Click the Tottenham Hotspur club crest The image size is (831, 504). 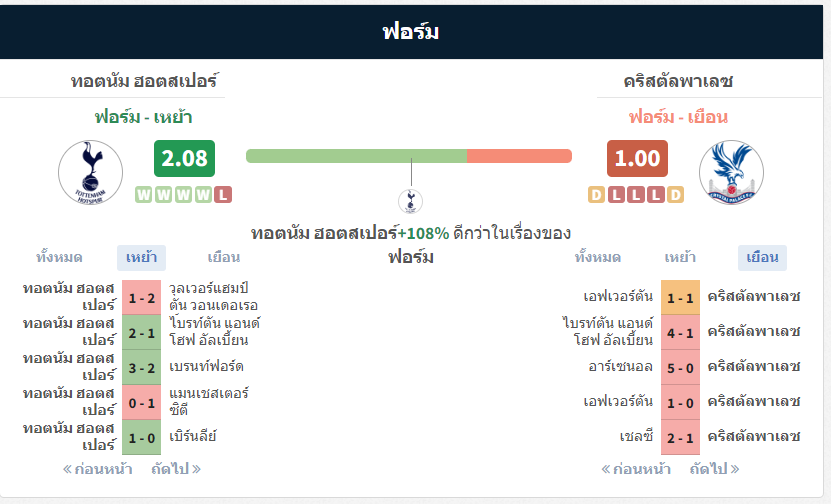(x=91, y=172)
